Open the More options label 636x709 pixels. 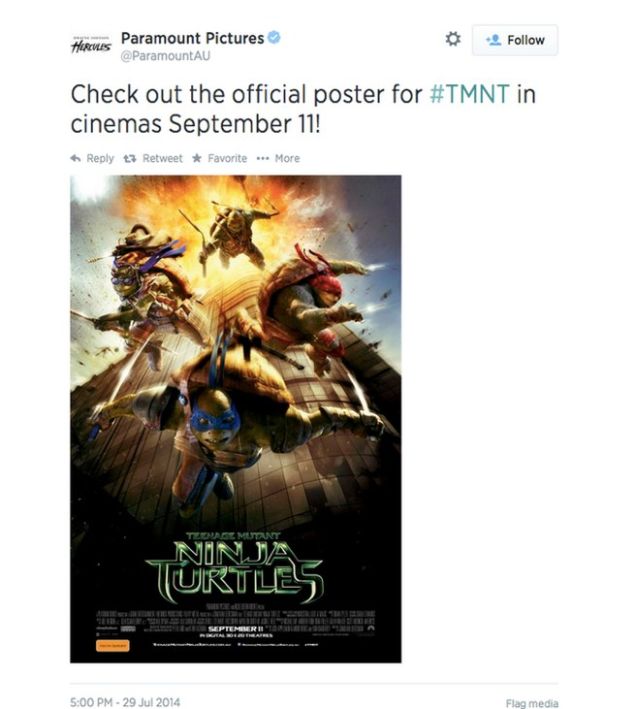[x=287, y=158]
